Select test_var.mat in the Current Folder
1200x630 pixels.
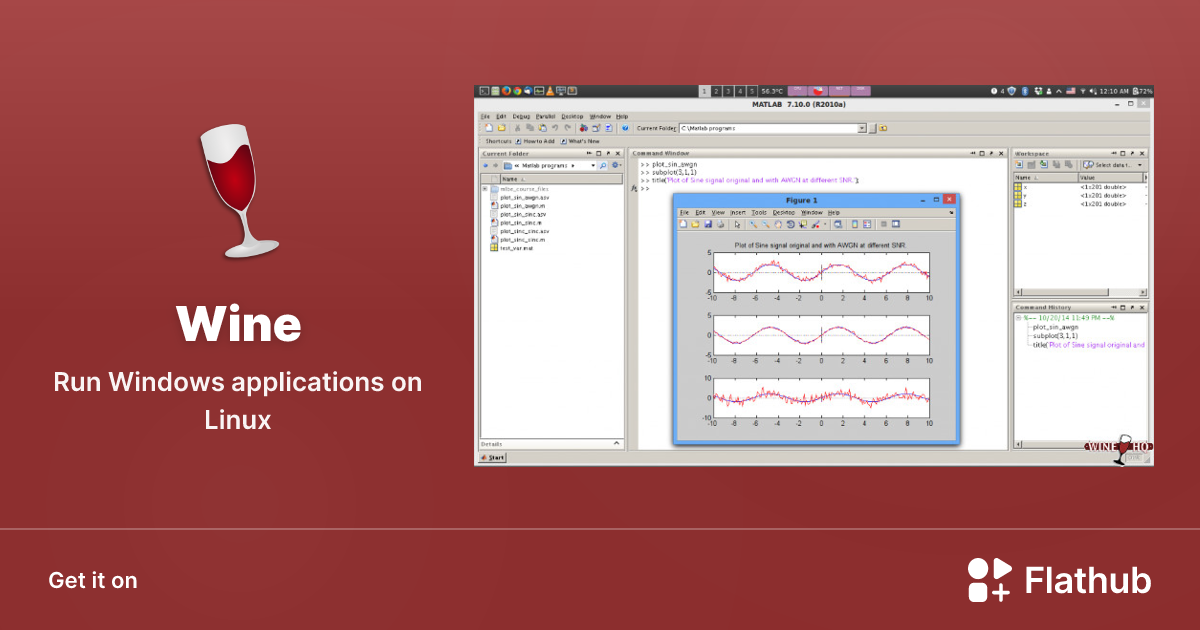coord(515,248)
